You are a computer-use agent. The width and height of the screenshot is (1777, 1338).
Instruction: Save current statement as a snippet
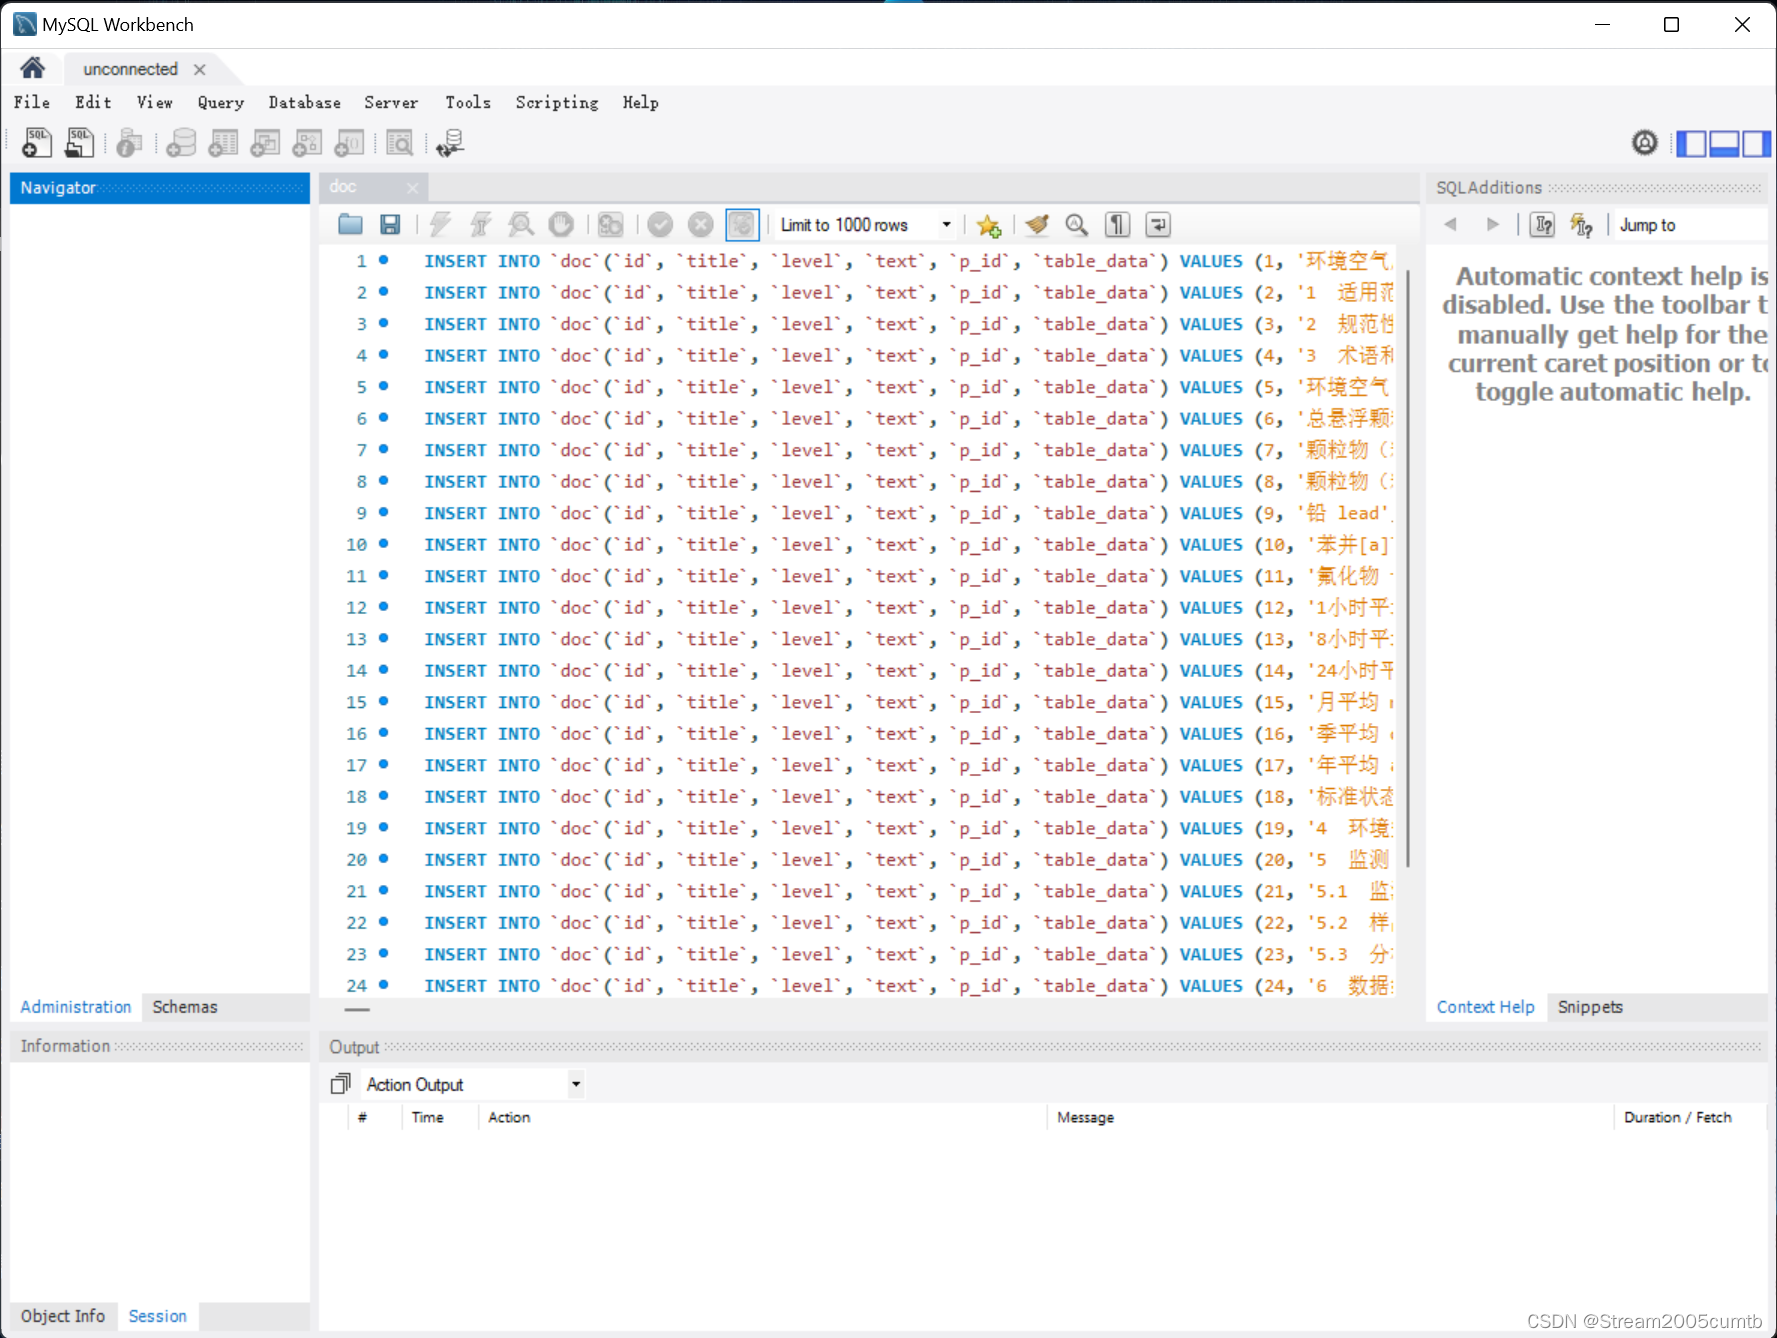point(989,224)
